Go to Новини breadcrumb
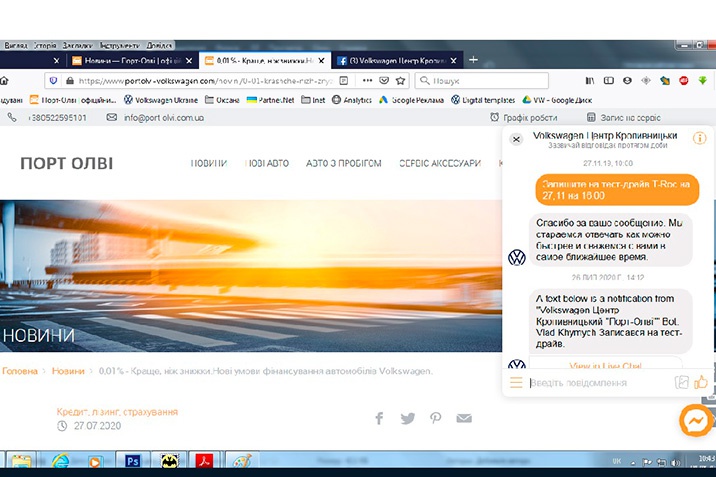The image size is (716, 477). tap(68, 371)
